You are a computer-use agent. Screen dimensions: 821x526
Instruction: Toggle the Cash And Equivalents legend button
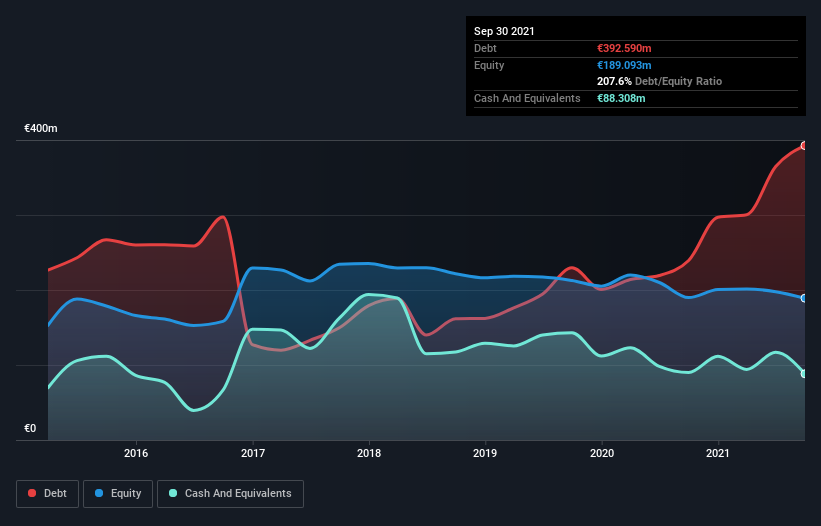[x=230, y=494]
